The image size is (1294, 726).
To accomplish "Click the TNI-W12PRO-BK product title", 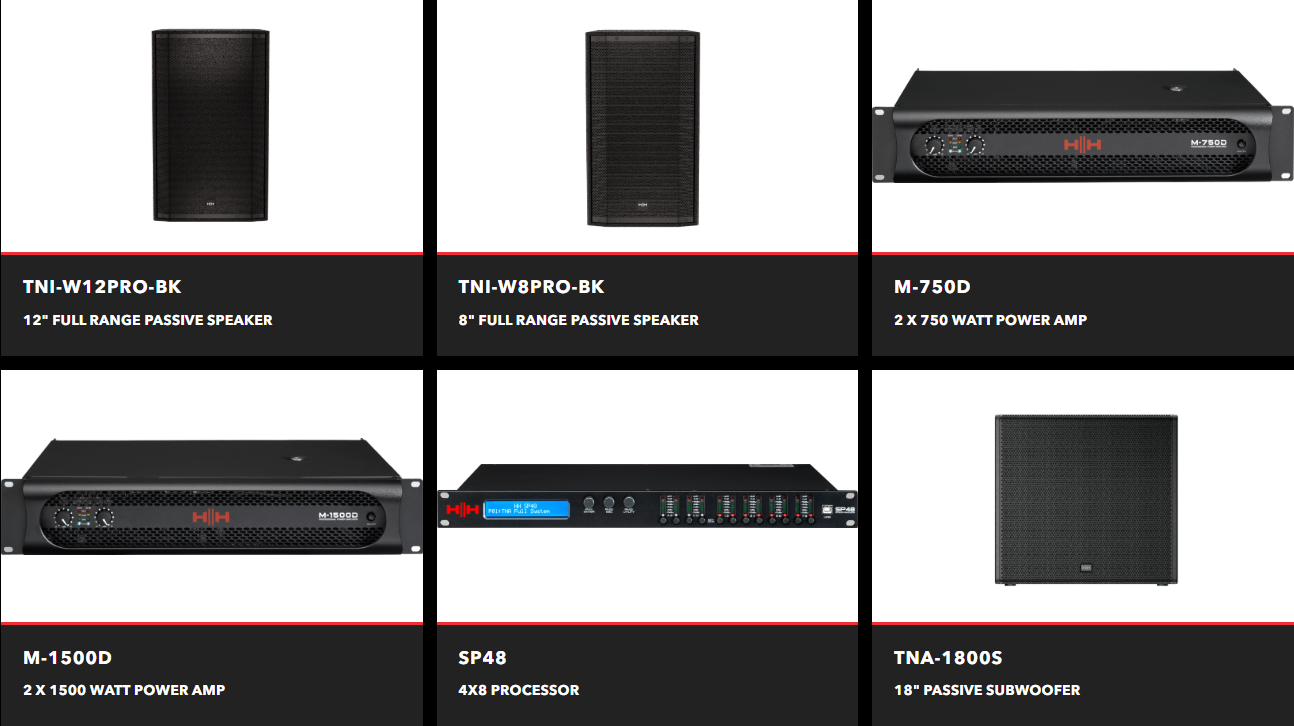I will click(102, 287).
